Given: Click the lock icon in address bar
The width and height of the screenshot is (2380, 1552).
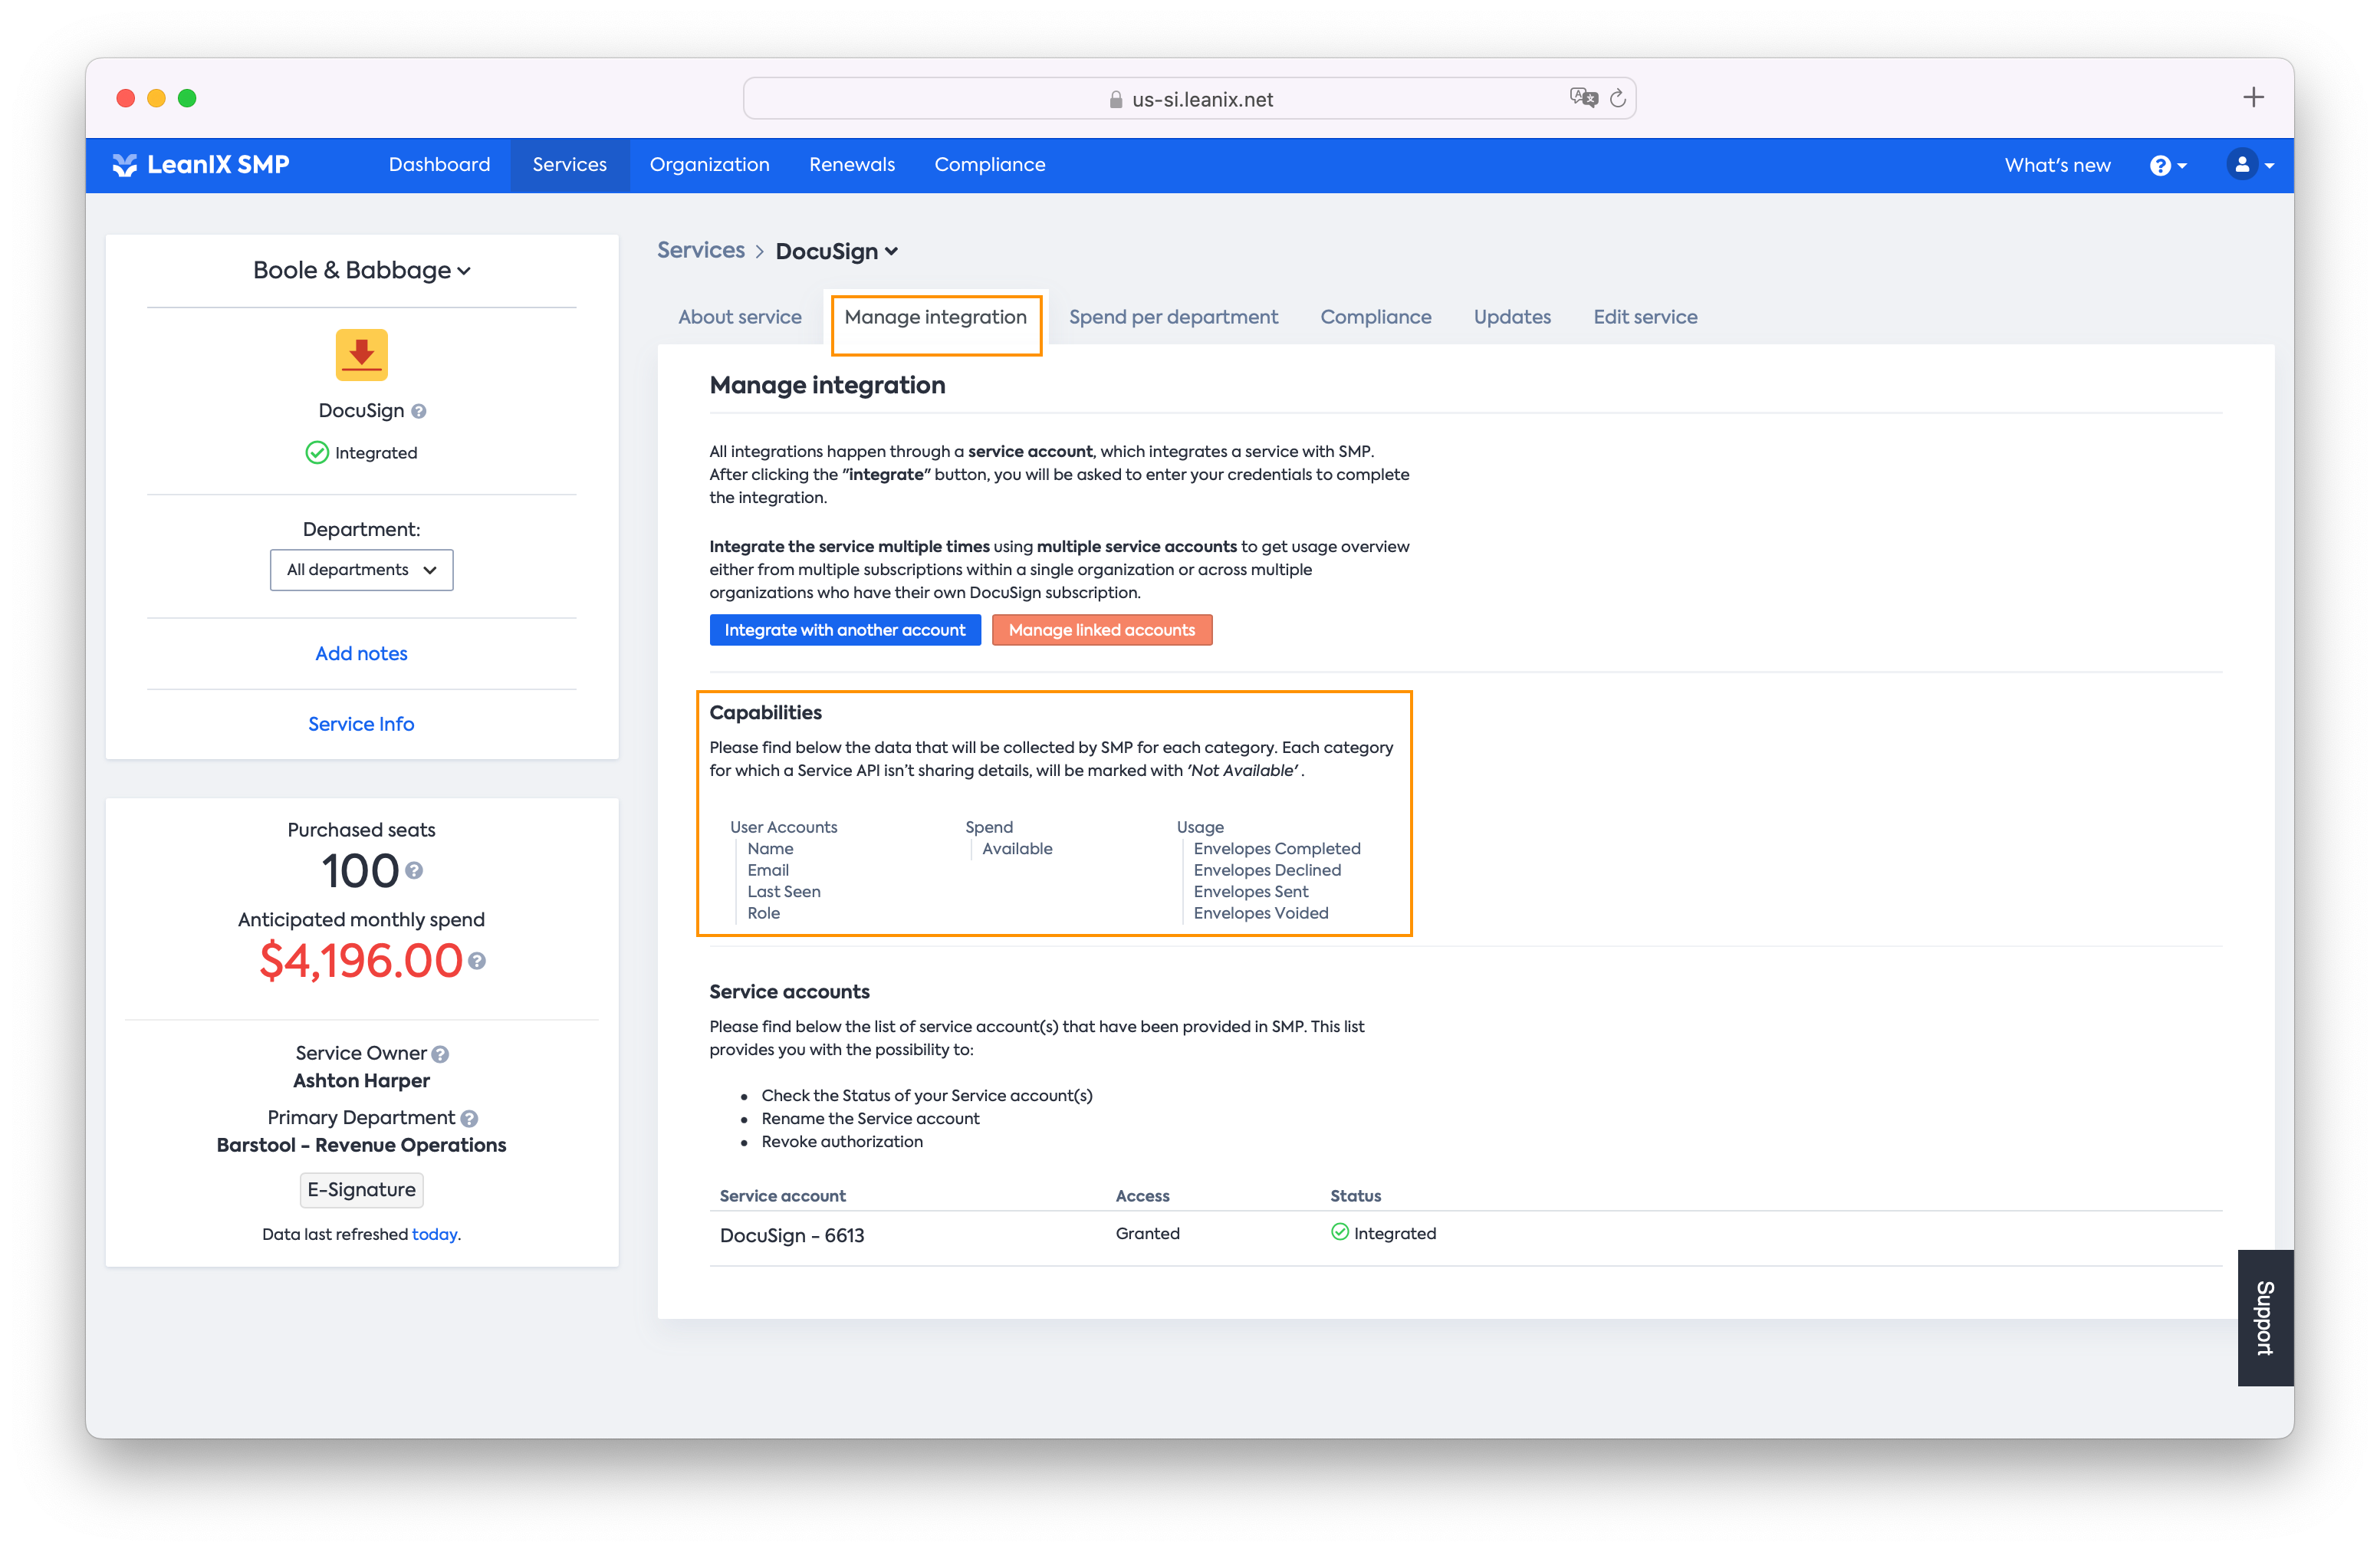Looking at the screenshot, I should tap(1115, 100).
